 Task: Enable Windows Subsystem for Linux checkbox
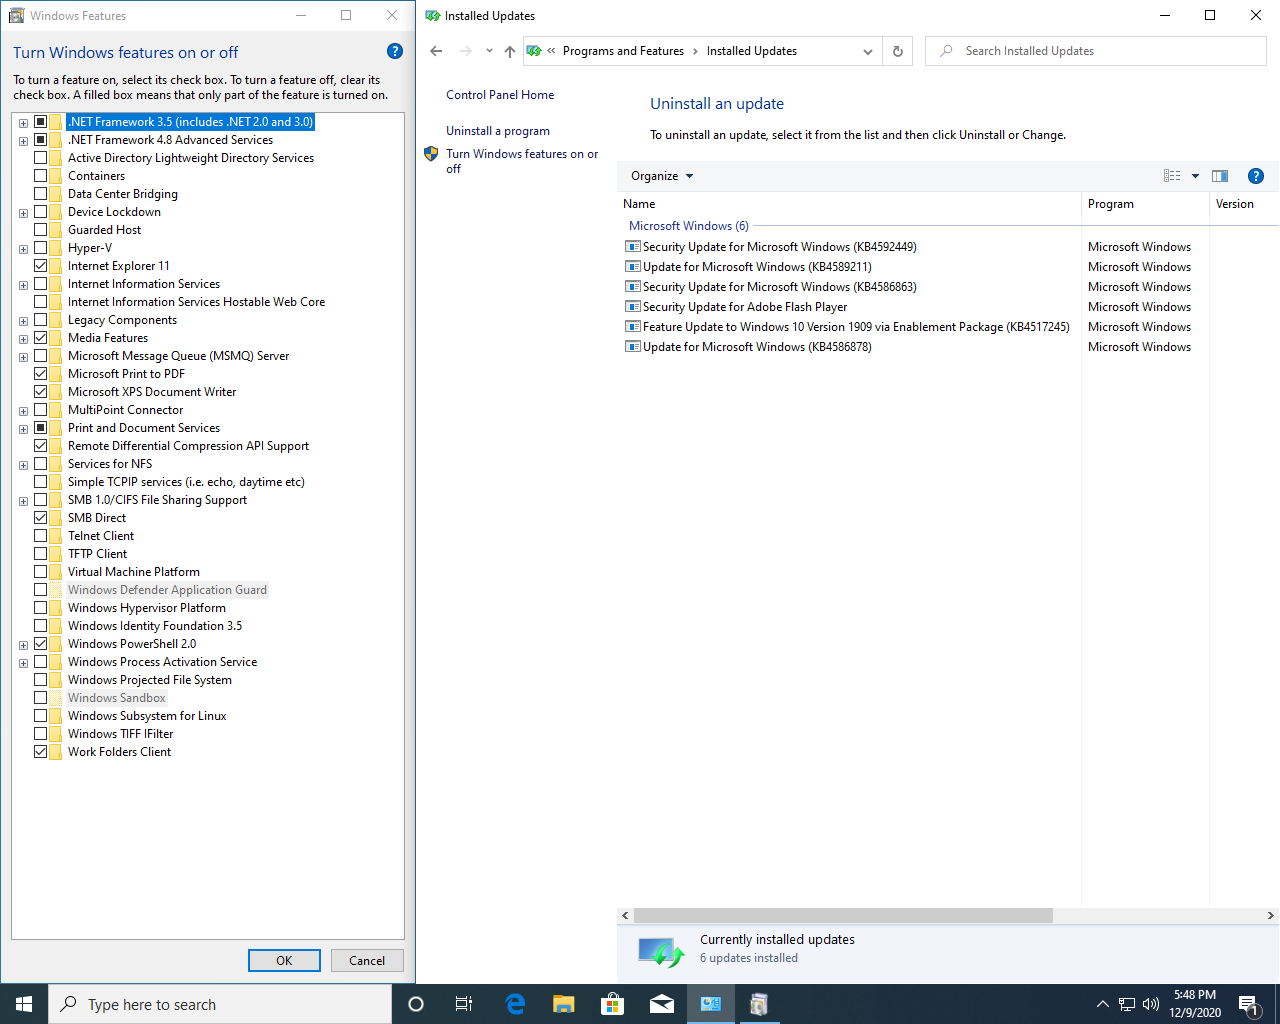coord(40,716)
